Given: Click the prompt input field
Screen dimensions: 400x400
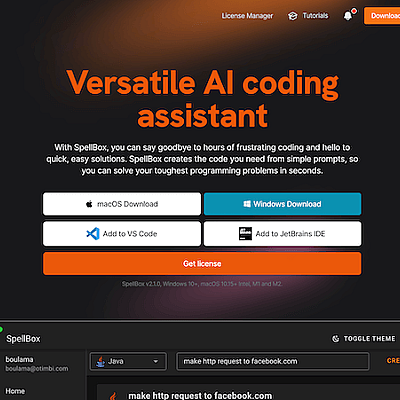Looking at the screenshot, I should [273, 361].
